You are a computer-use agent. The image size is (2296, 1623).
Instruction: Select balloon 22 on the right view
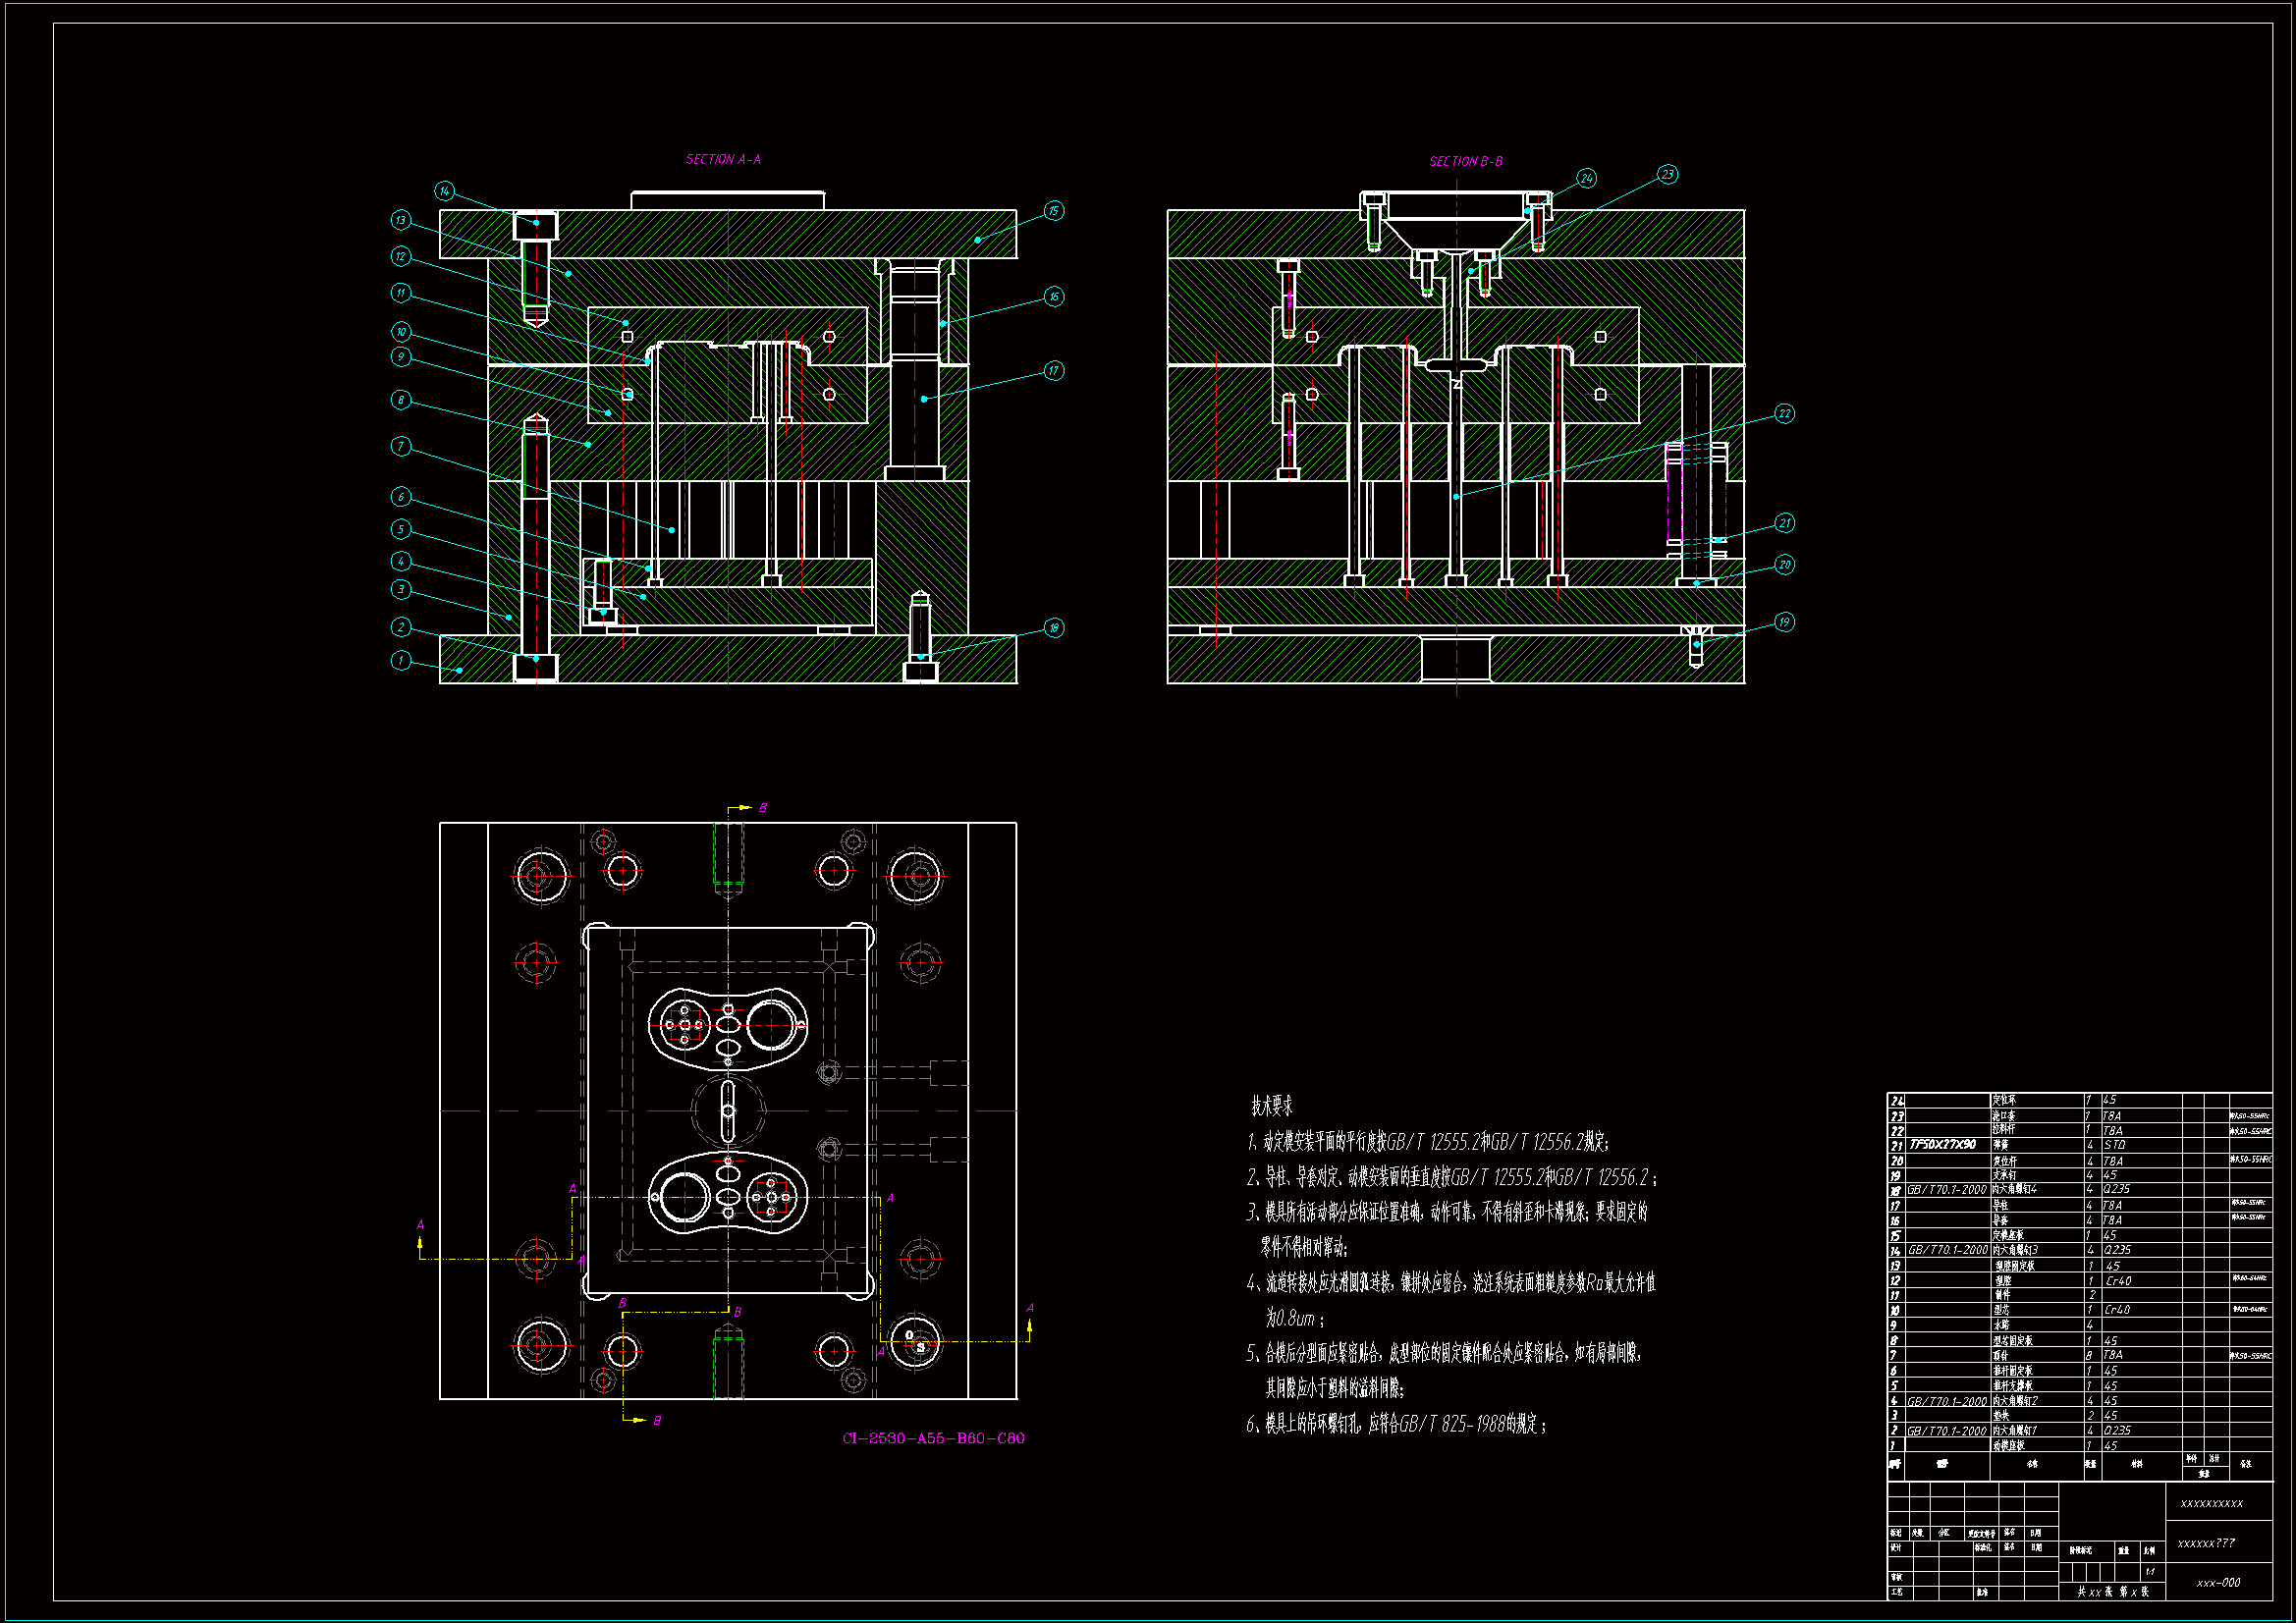[x=1784, y=414]
